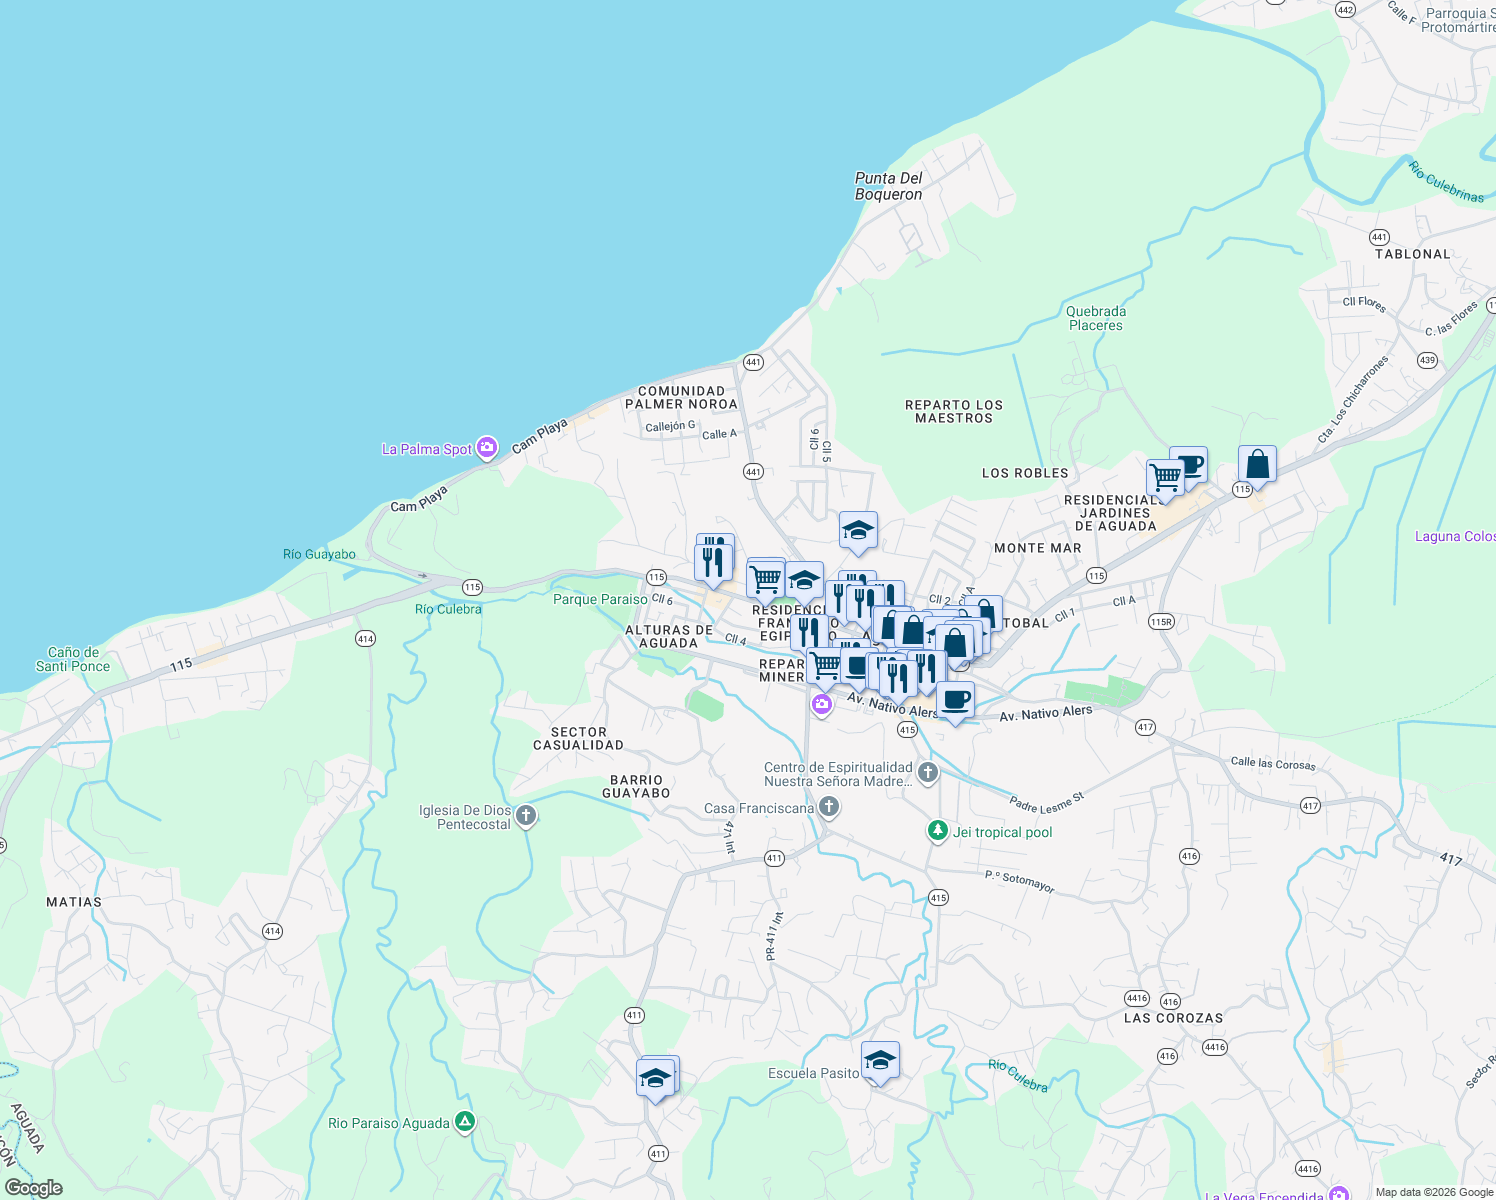The height and width of the screenshot is (1200, 1496).
Task: Open the La Palma Spot camera marker on Cam Playa
Action: pos(487,448)
